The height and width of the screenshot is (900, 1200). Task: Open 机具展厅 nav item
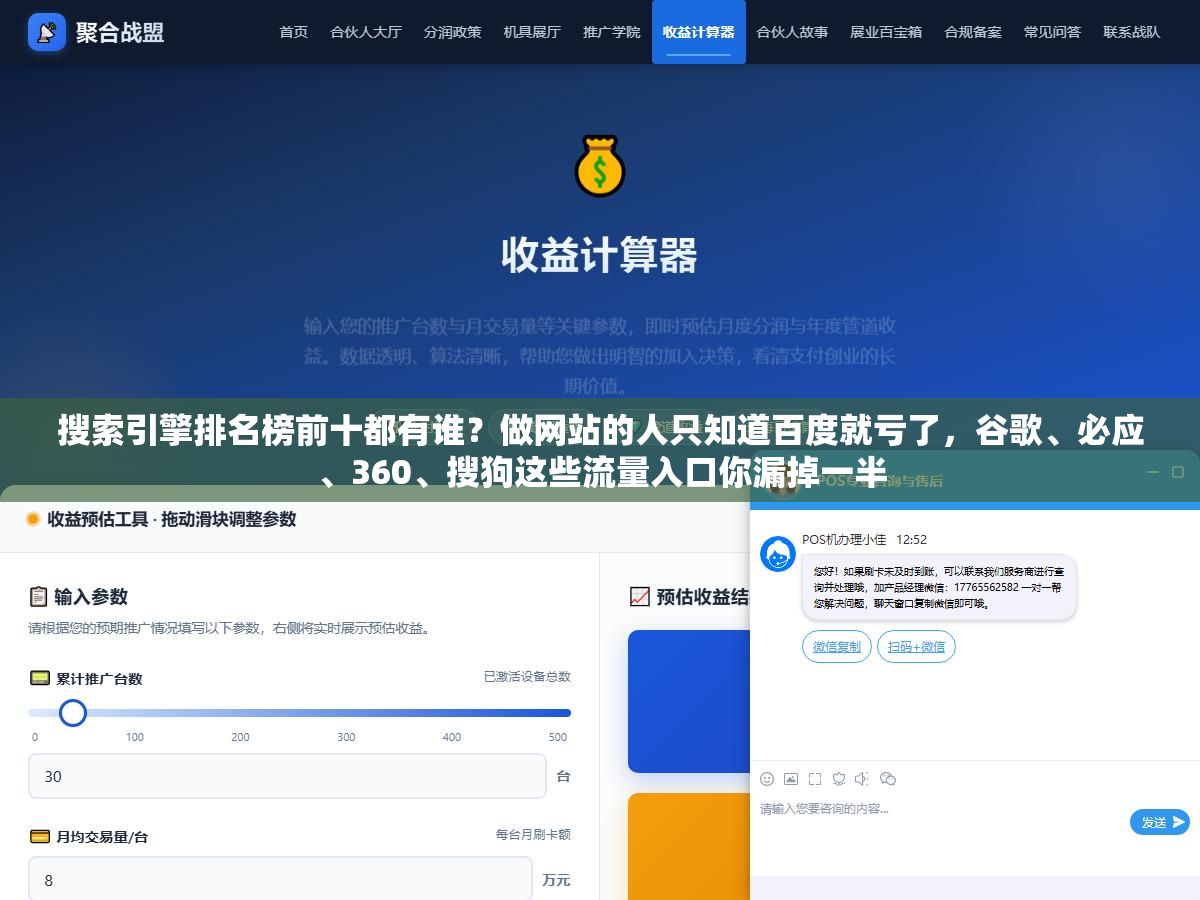(x=532, y=32)
